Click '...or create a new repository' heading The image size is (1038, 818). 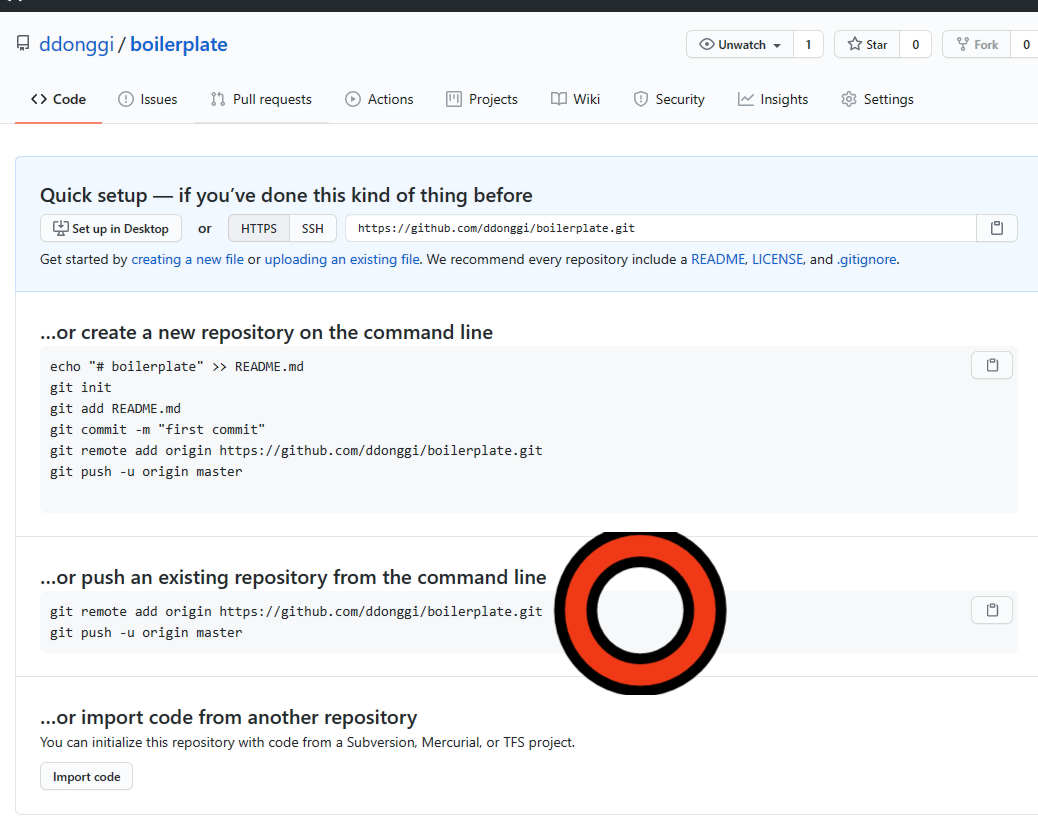pos(266,332)
